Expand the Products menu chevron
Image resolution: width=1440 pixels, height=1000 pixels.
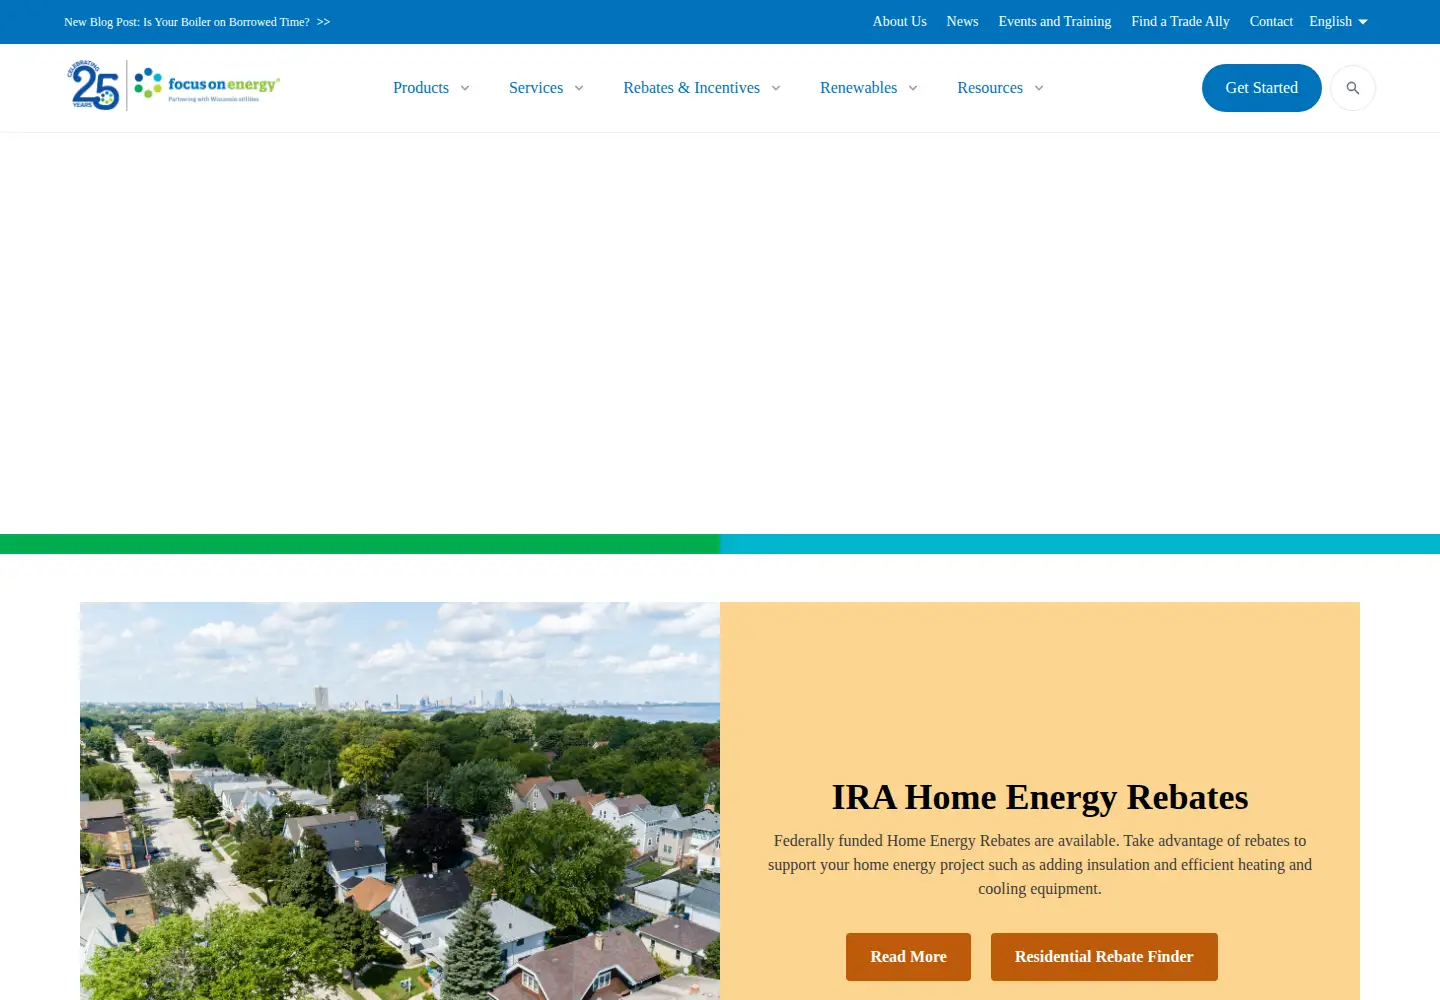[x=465, y=88]
